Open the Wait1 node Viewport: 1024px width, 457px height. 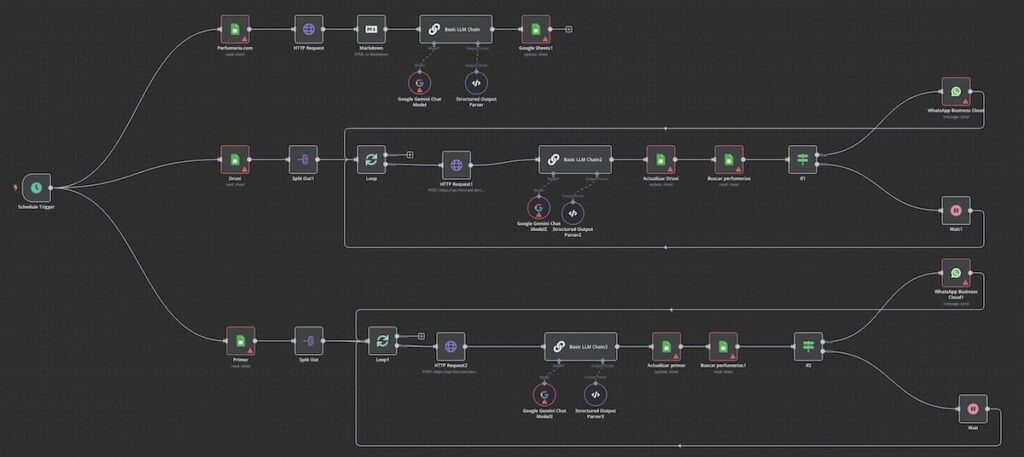[x=956, y=211]
